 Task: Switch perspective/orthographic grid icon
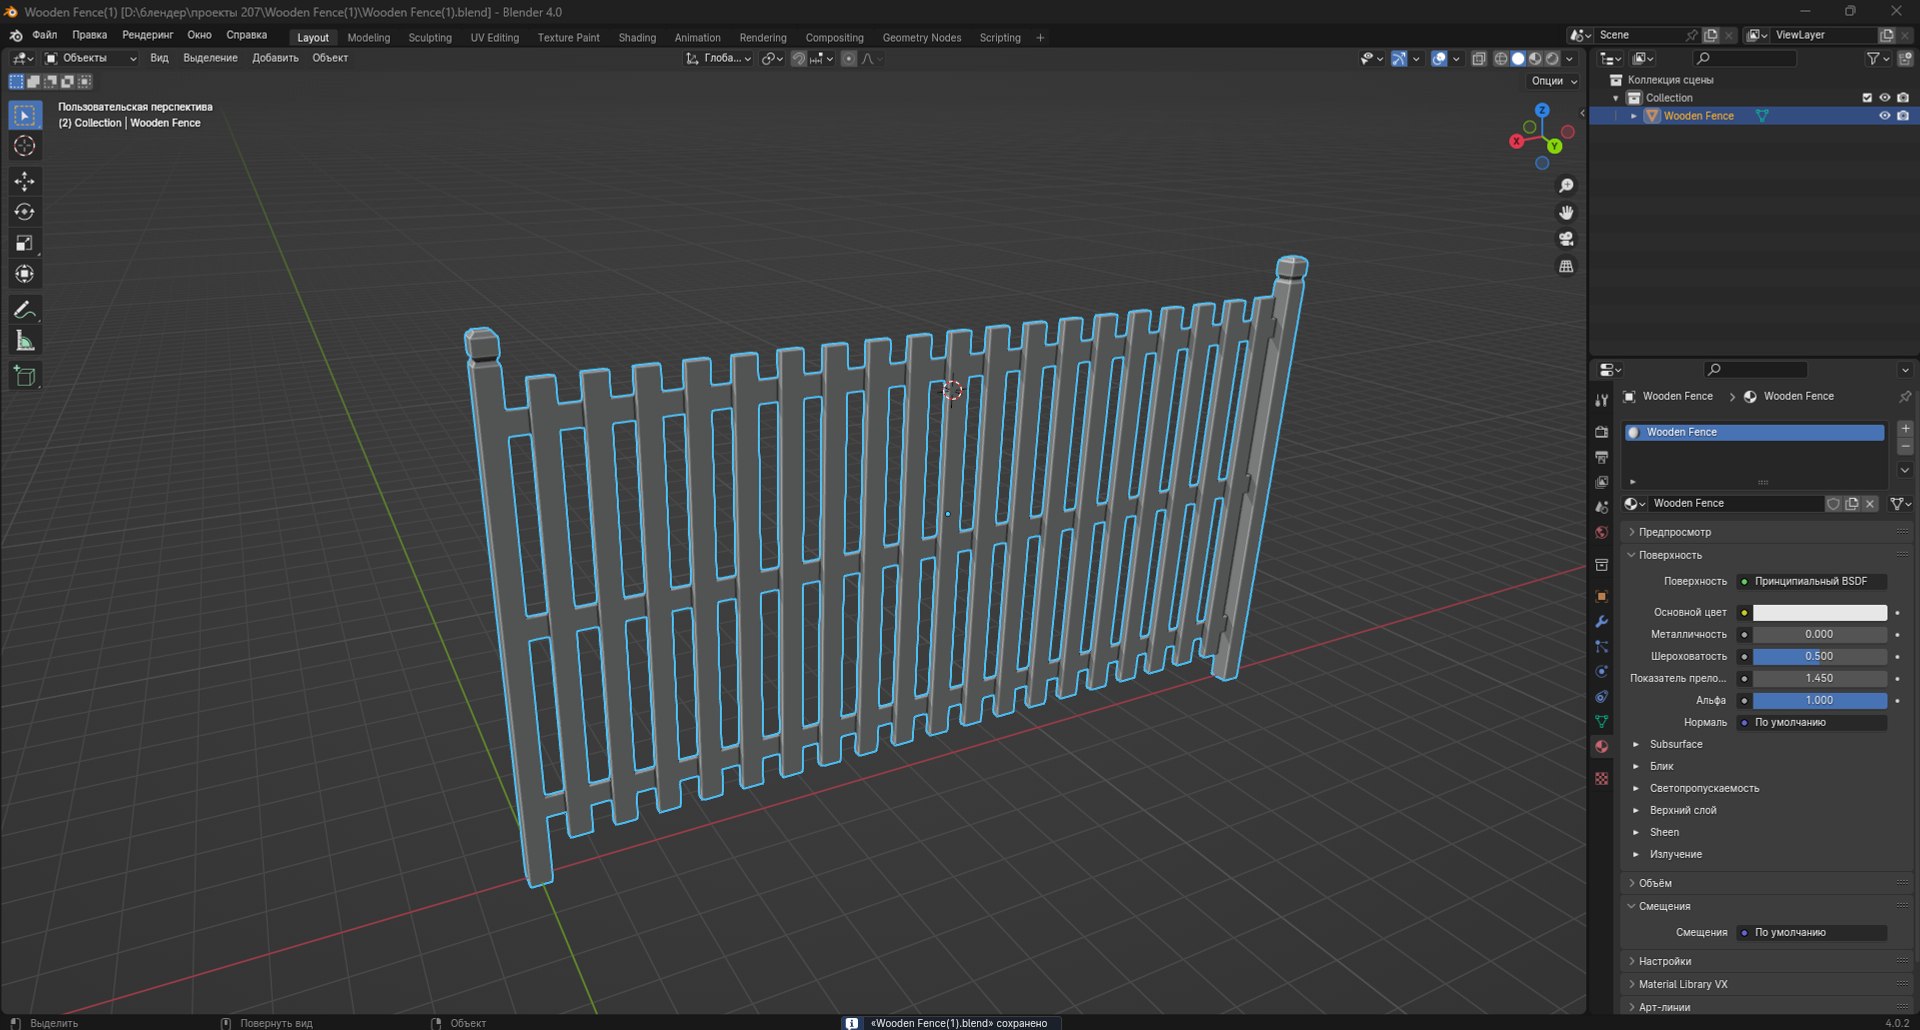[1566, 266]
